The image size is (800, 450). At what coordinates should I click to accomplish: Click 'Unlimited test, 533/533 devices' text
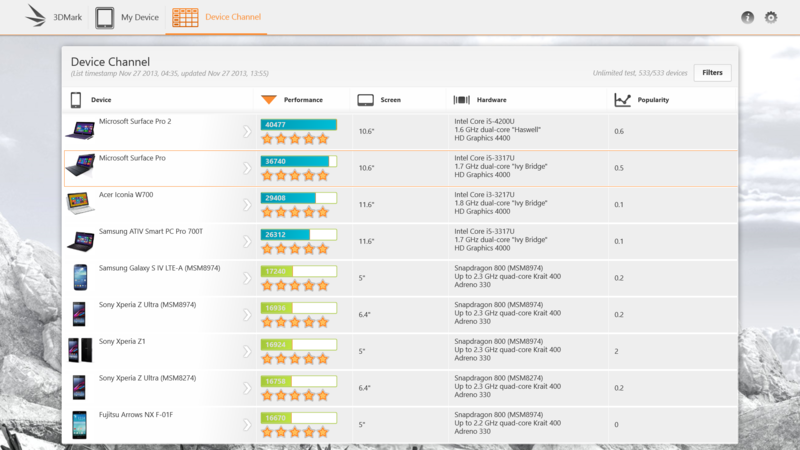pos(640,73)
